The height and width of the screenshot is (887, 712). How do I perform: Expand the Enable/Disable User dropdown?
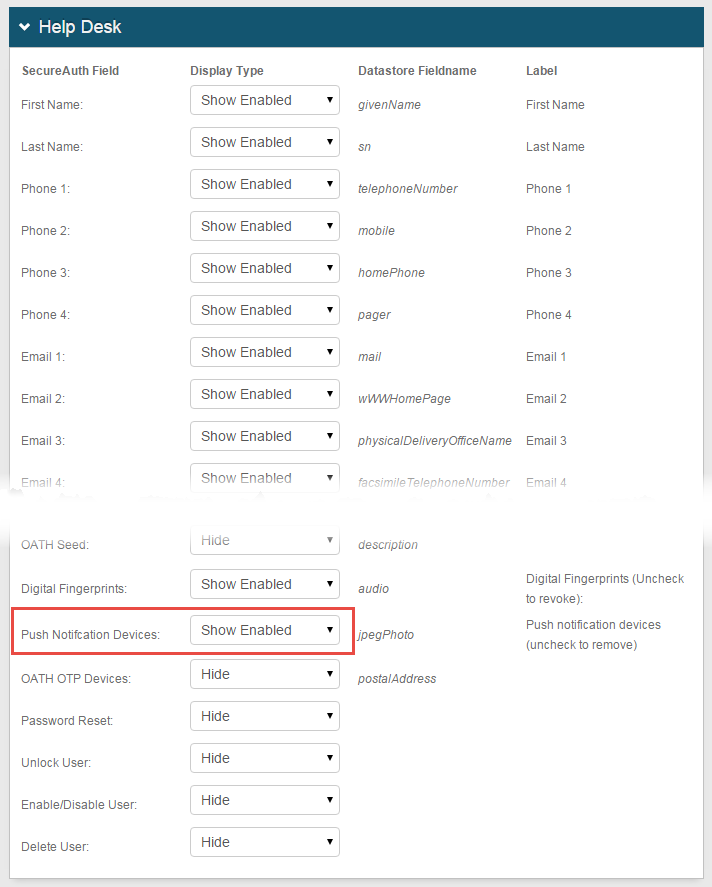pyautogui.click(x=265, y=800)
